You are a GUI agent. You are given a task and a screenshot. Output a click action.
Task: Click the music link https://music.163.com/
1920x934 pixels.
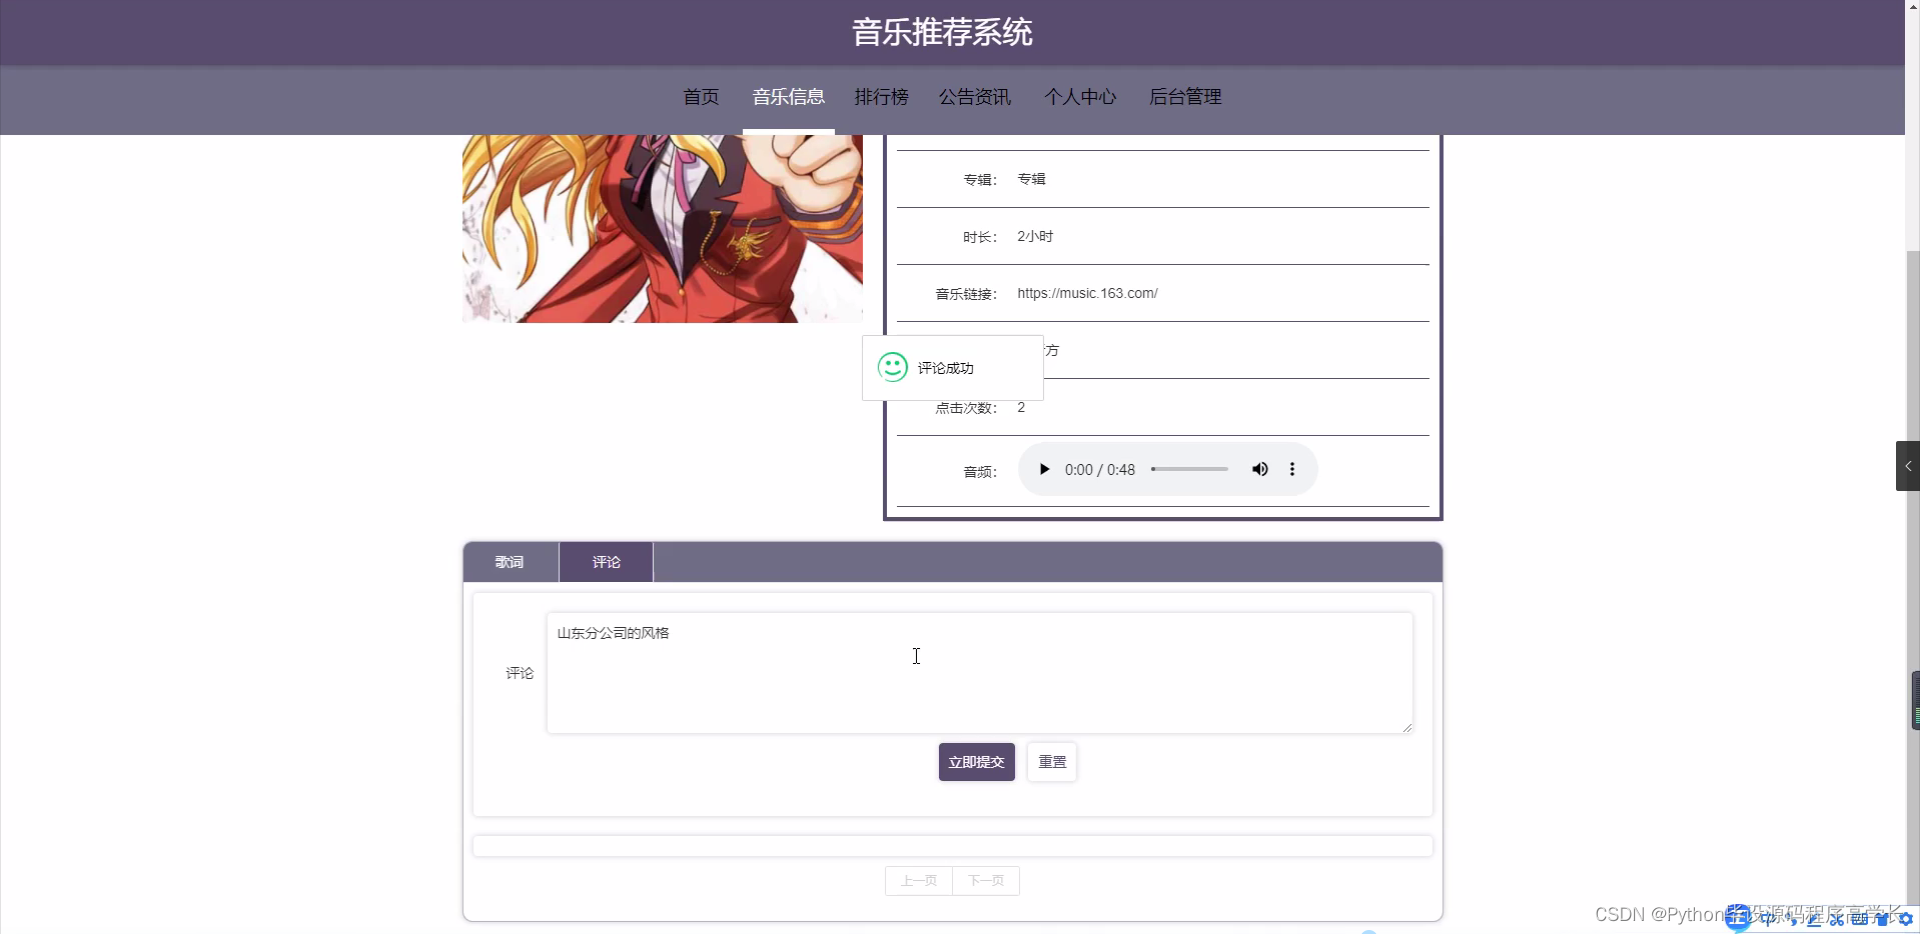pyautogui.click(x=1087, y=293)
